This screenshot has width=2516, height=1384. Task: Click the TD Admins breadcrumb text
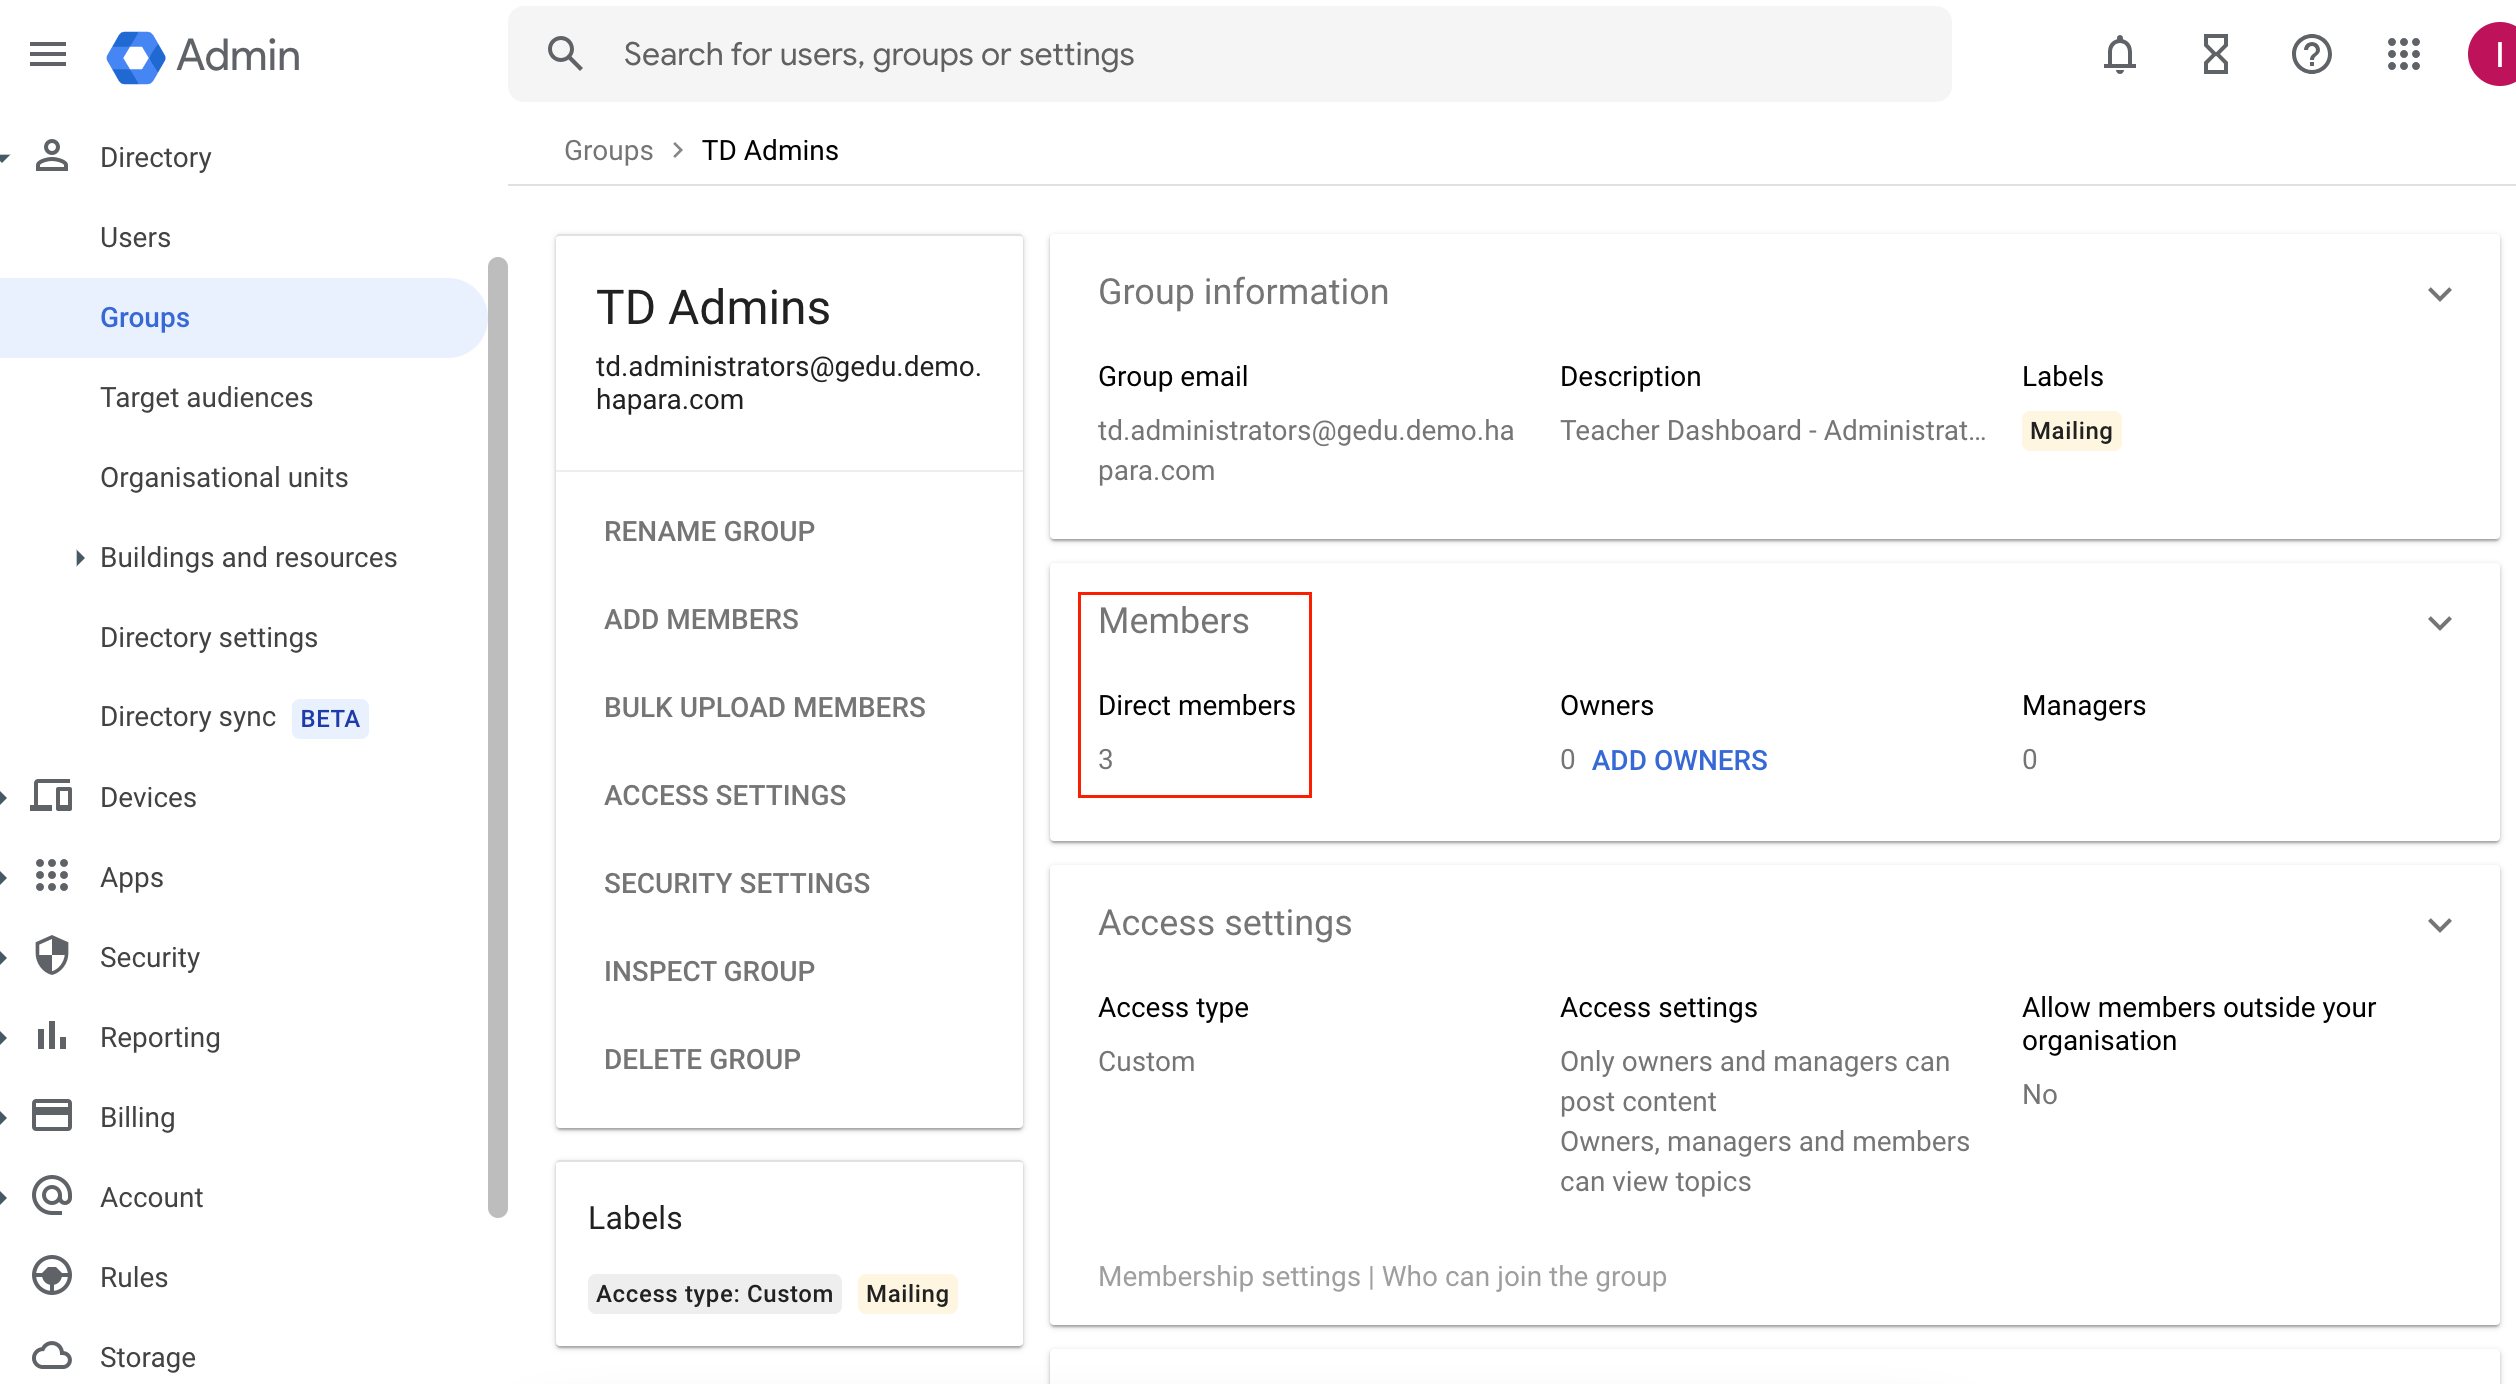770,150
